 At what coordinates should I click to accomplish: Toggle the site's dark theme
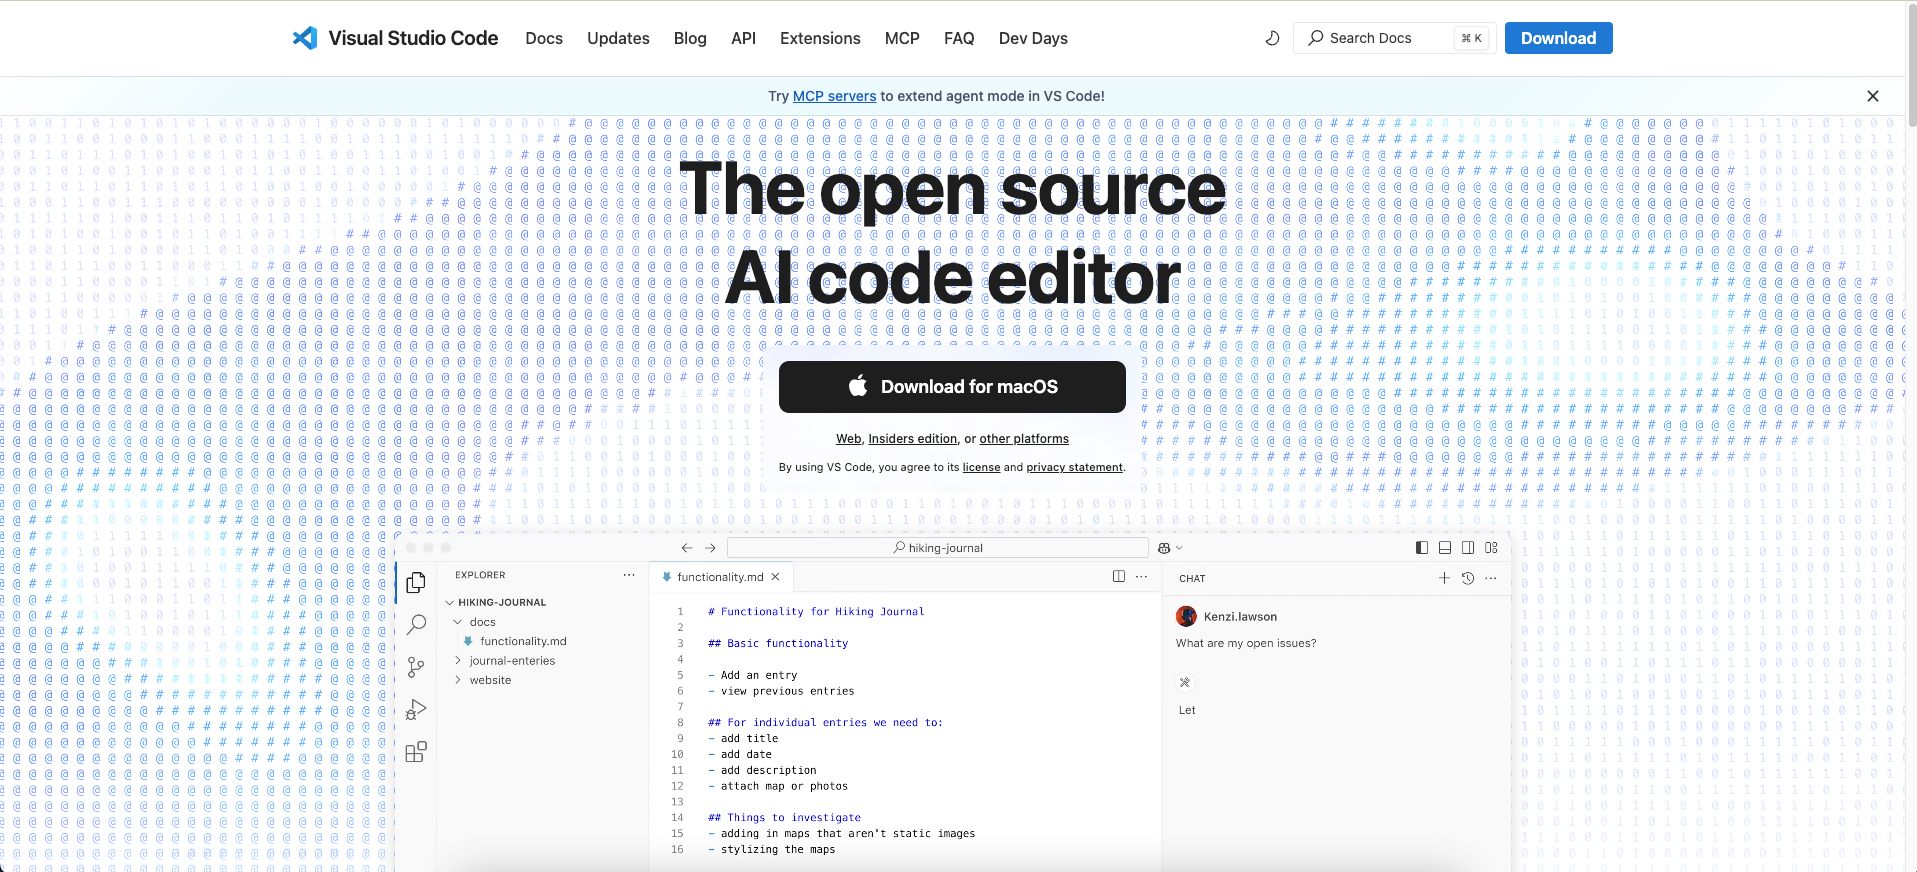coord(1272,38)
